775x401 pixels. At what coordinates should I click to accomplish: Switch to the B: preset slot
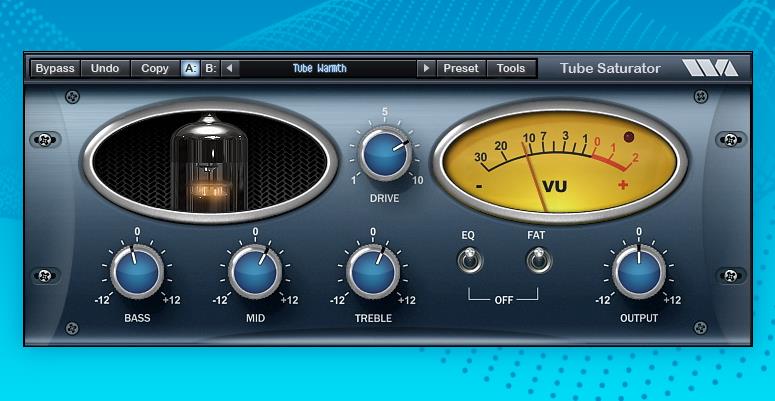click(210, 68)
